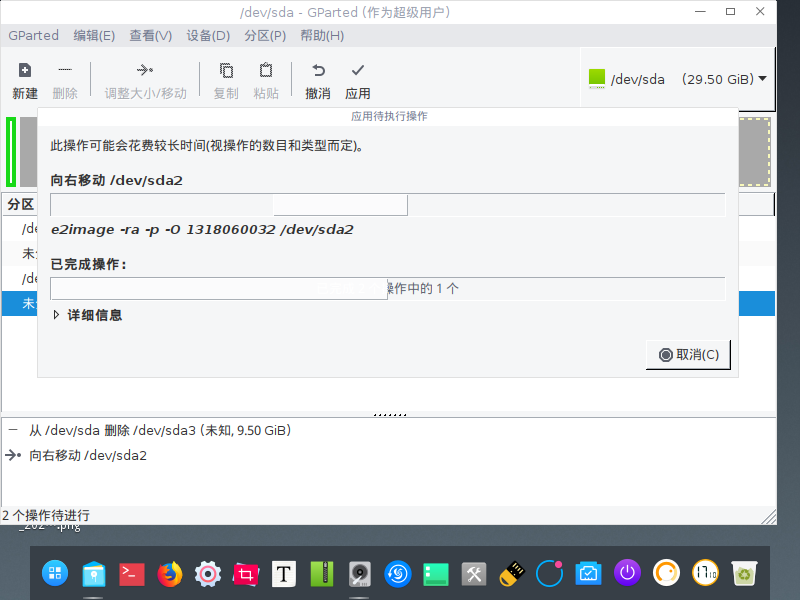Open the system monitor icon in the dock
800x600 pixels.
(x=588, y=574)
